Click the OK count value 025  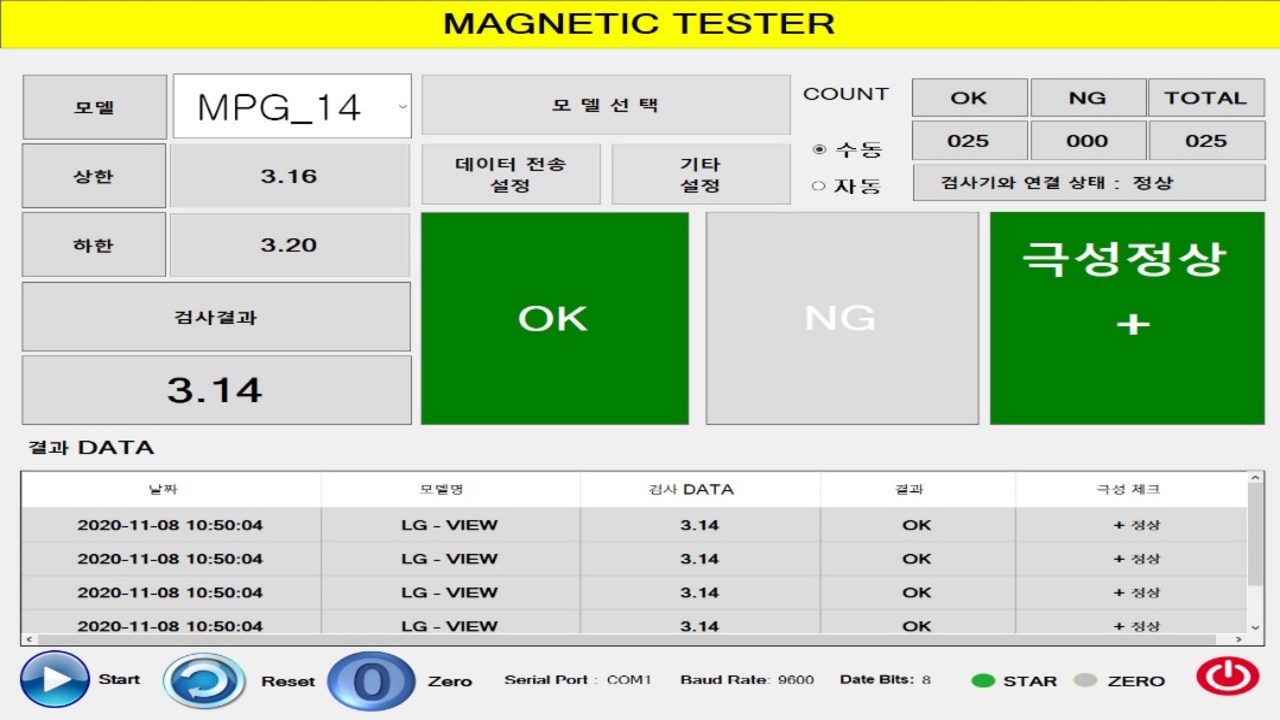969,141
